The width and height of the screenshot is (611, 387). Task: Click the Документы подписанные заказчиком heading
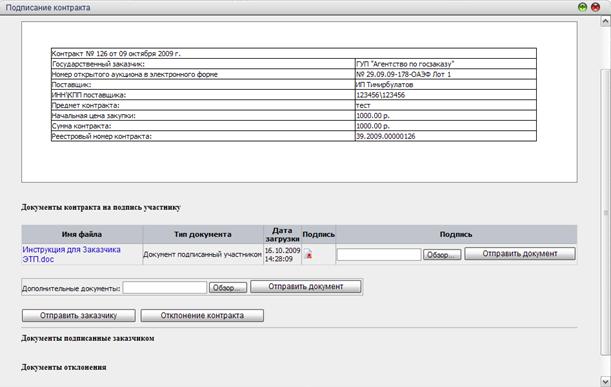[x=88, y=338]
